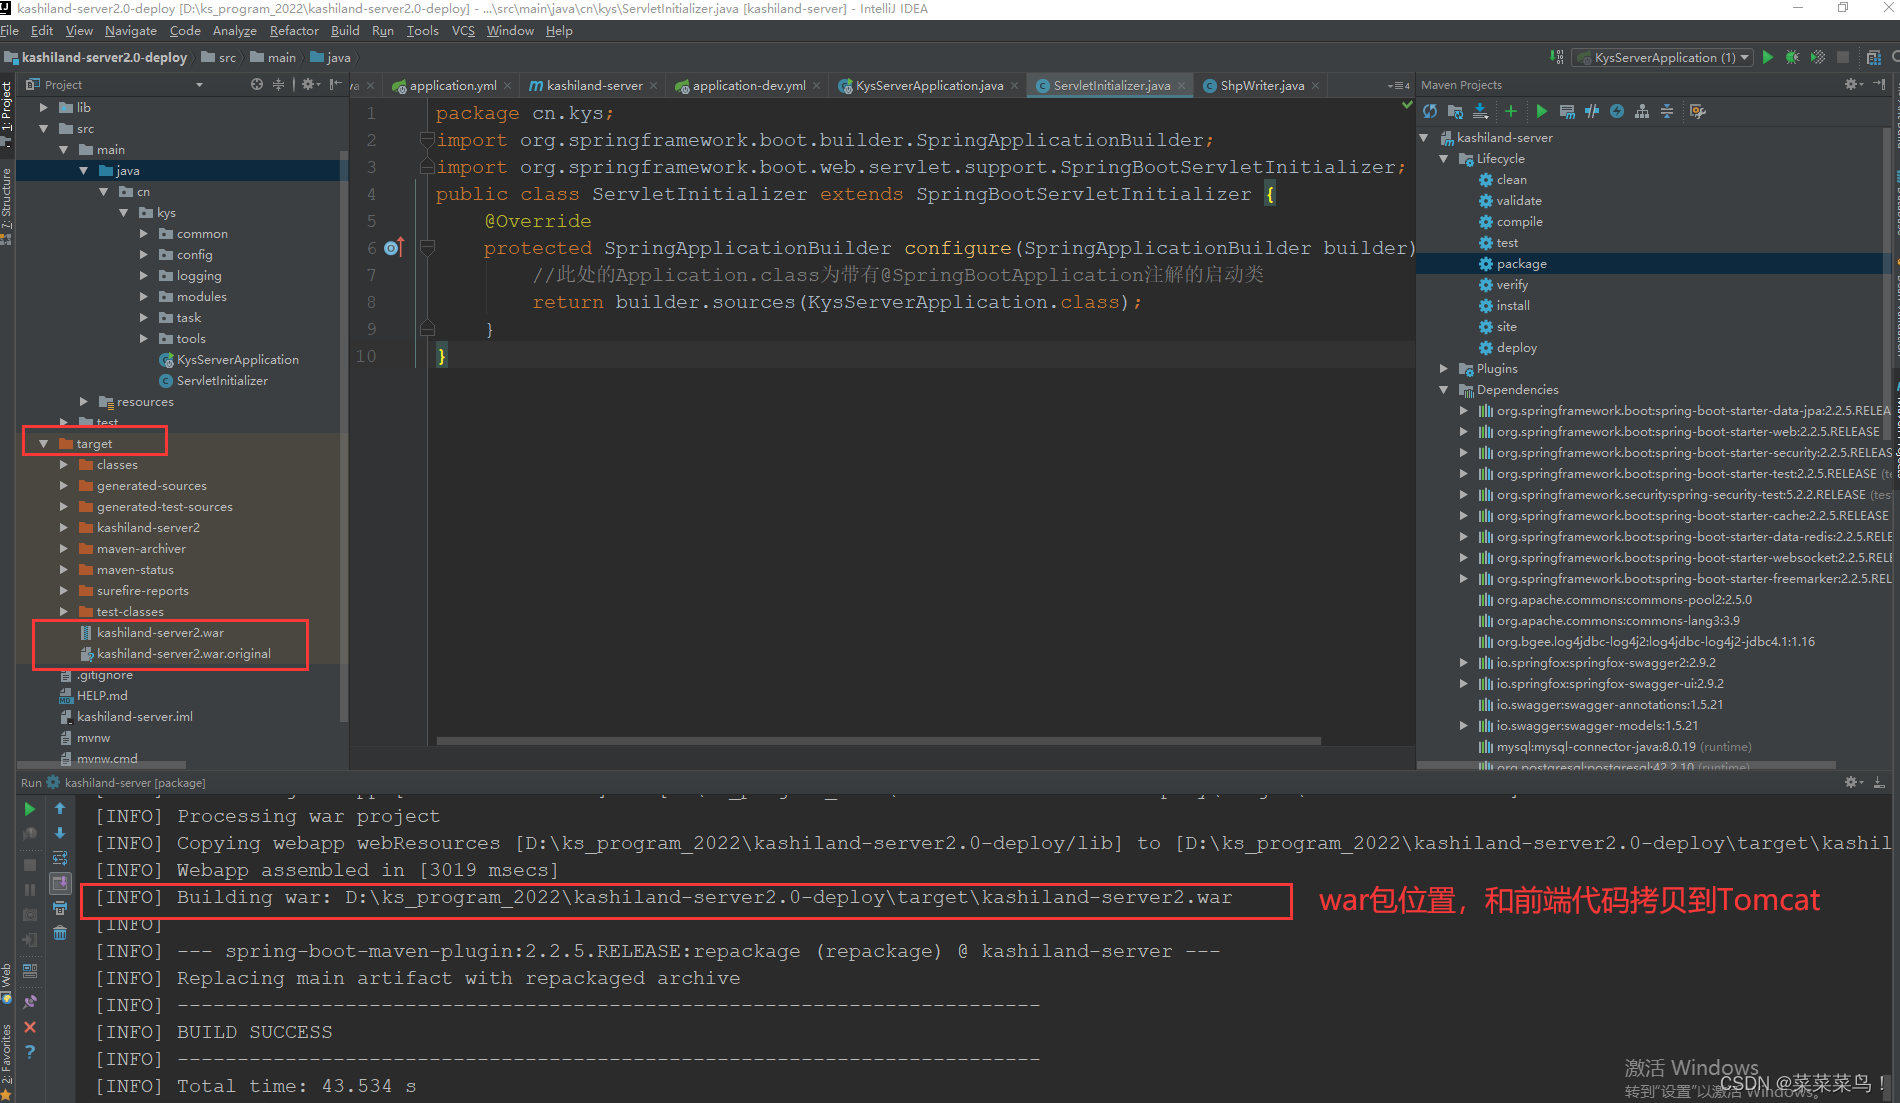The image size is (1900, 1103).
Task: Click Execute Maven Goal icon
Action: click(x=1567, y=111)
